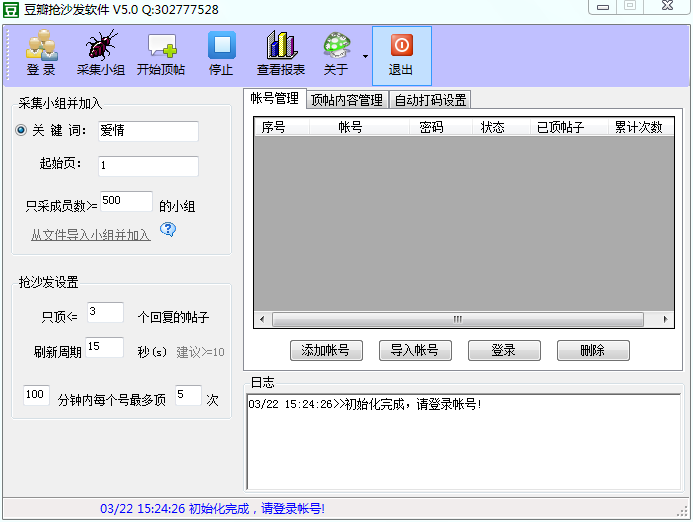
Task: Select the 关键词 radio button
Action: [x=21, y=131]
